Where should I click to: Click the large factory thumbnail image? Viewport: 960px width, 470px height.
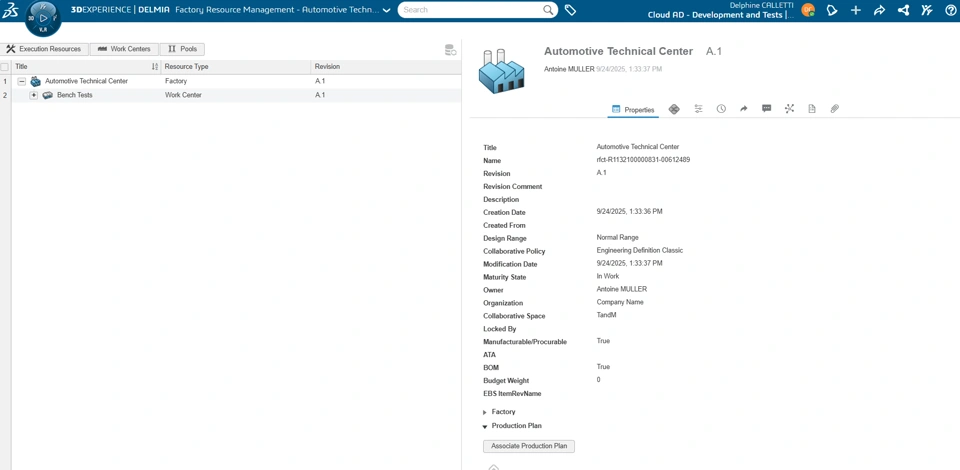[x=501, y=71]
